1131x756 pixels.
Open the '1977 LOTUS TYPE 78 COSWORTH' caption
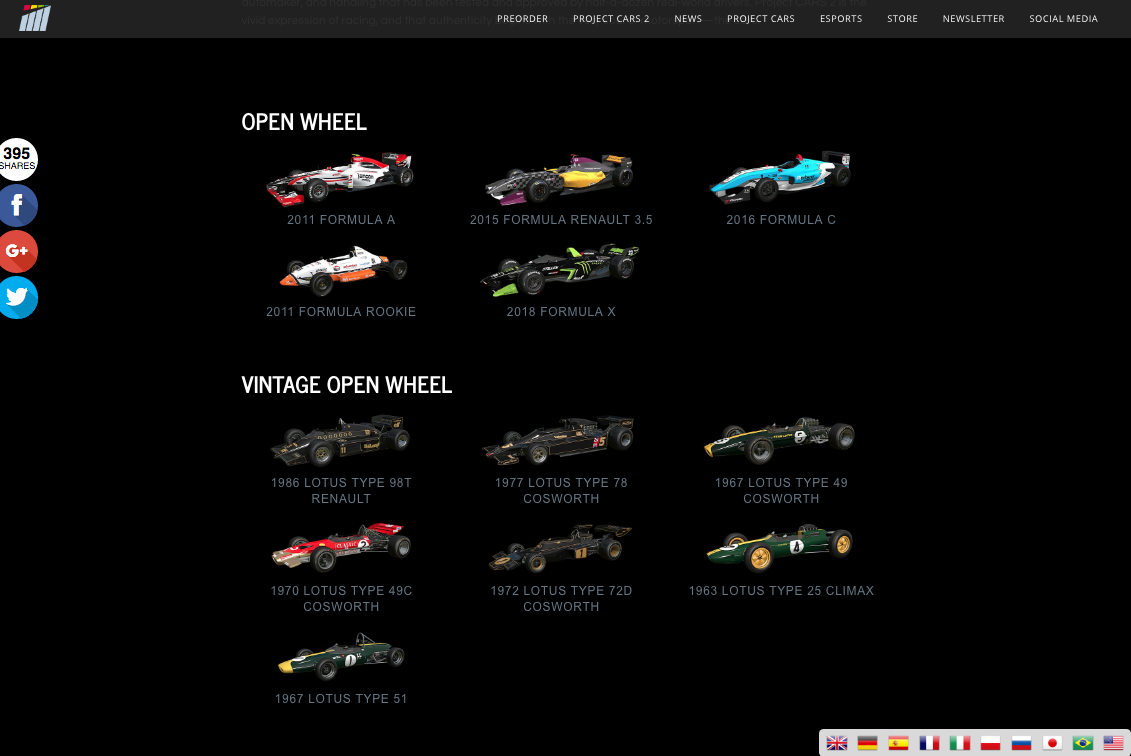coord(561,491)
